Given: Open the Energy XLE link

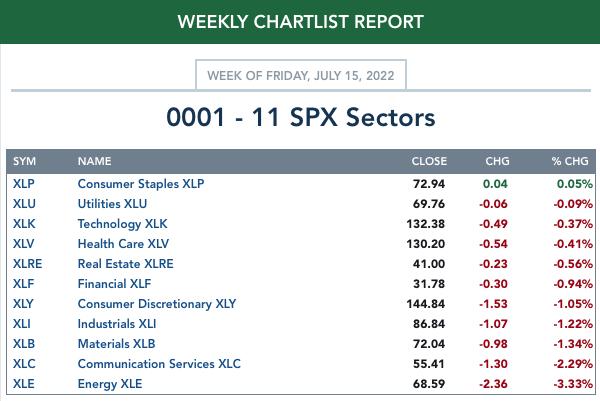Looking at the screenshot, I should tap(110, 384).
